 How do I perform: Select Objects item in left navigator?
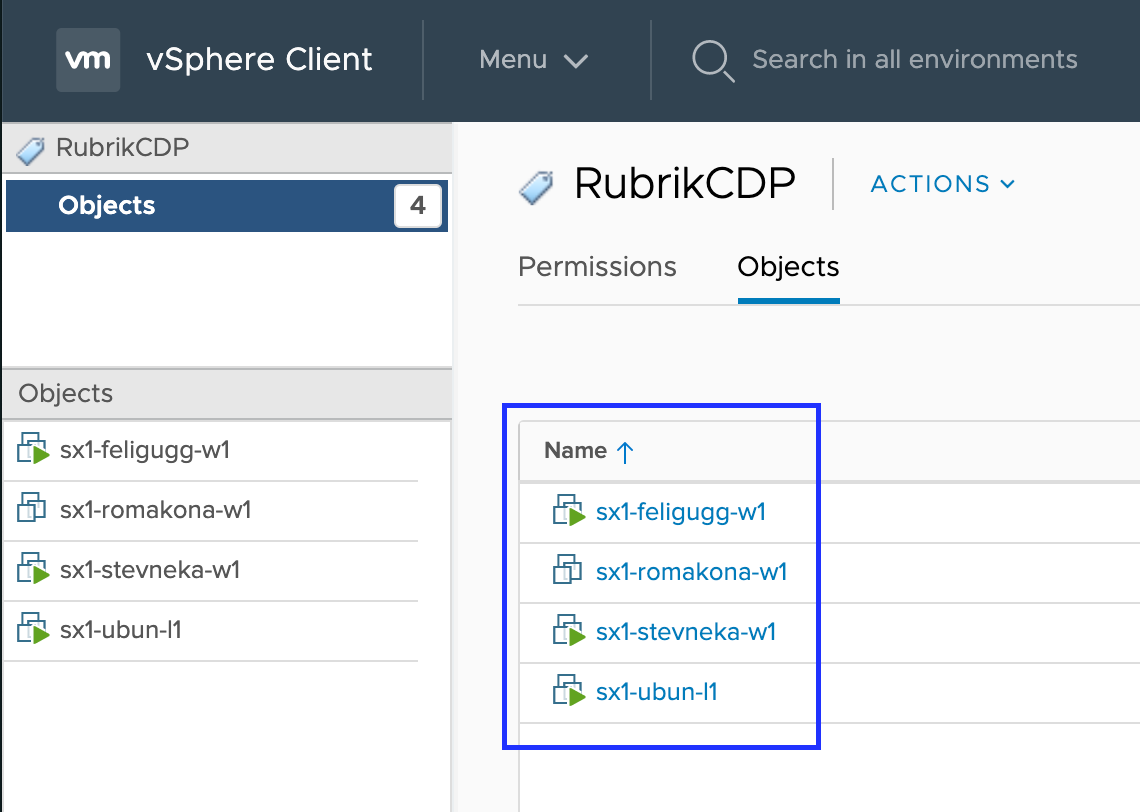(x=227, y=206)
